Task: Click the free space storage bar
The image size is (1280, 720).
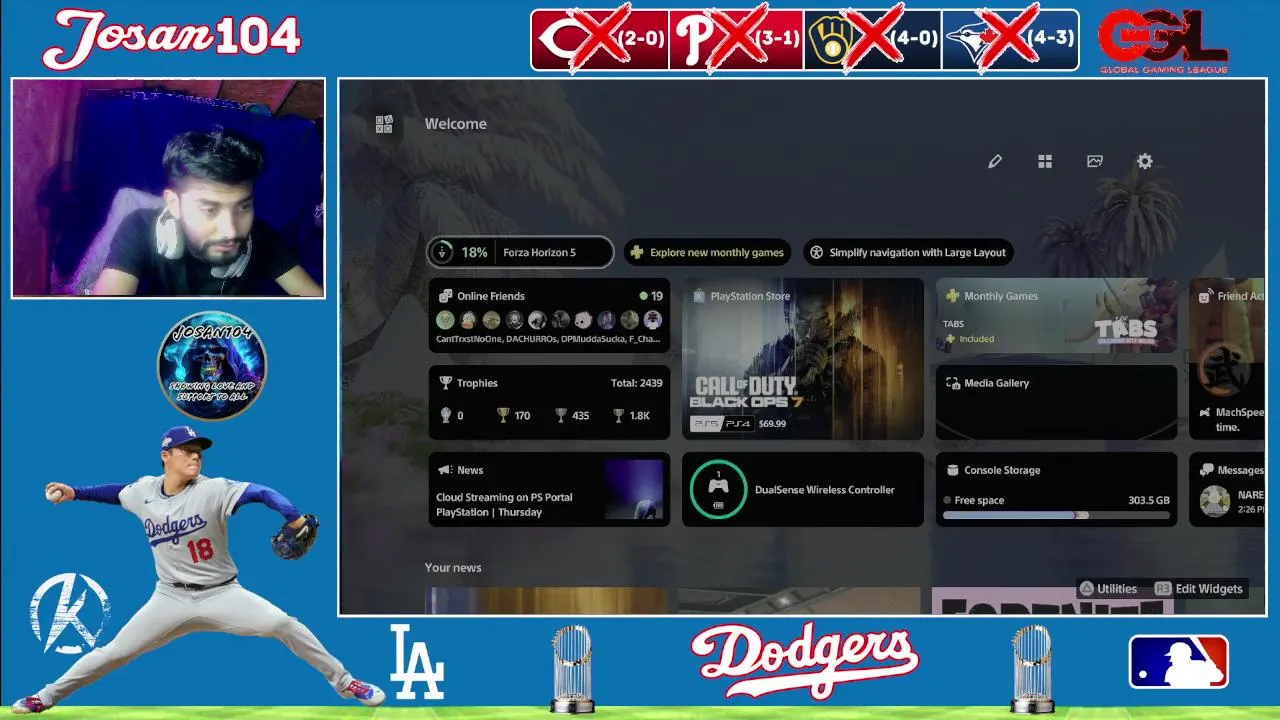Action: tap(1056, 515)
